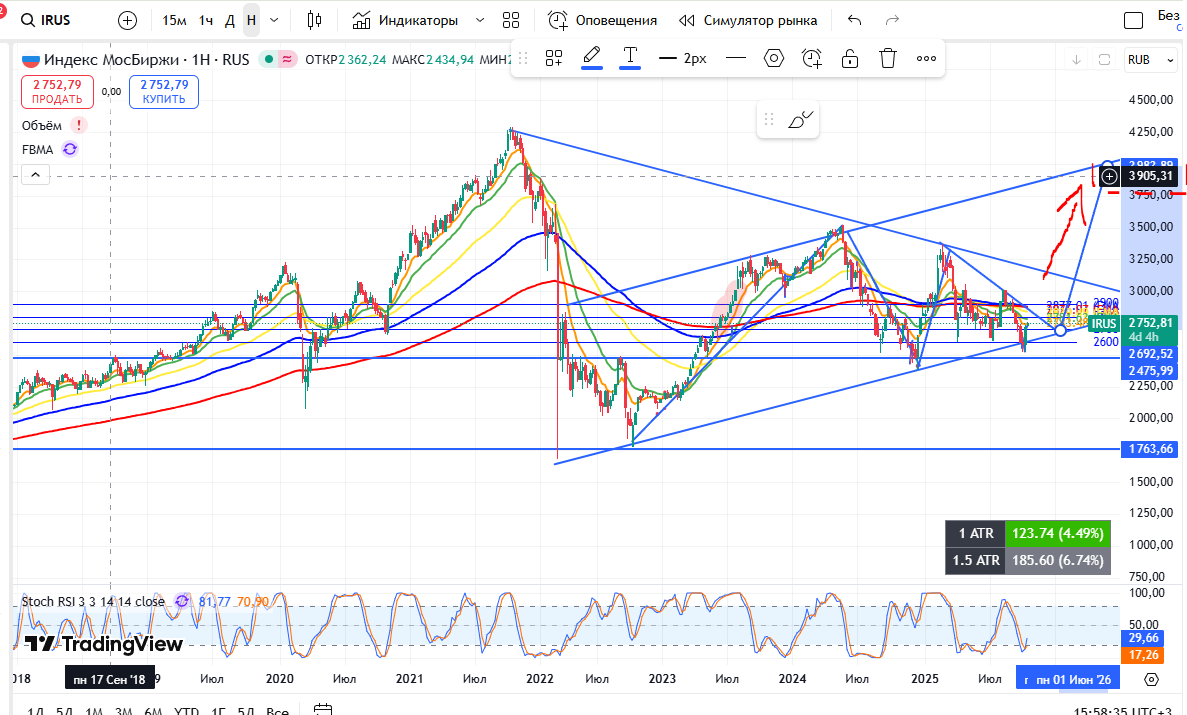Click the sync icon beside RUB

point(1104,60)
